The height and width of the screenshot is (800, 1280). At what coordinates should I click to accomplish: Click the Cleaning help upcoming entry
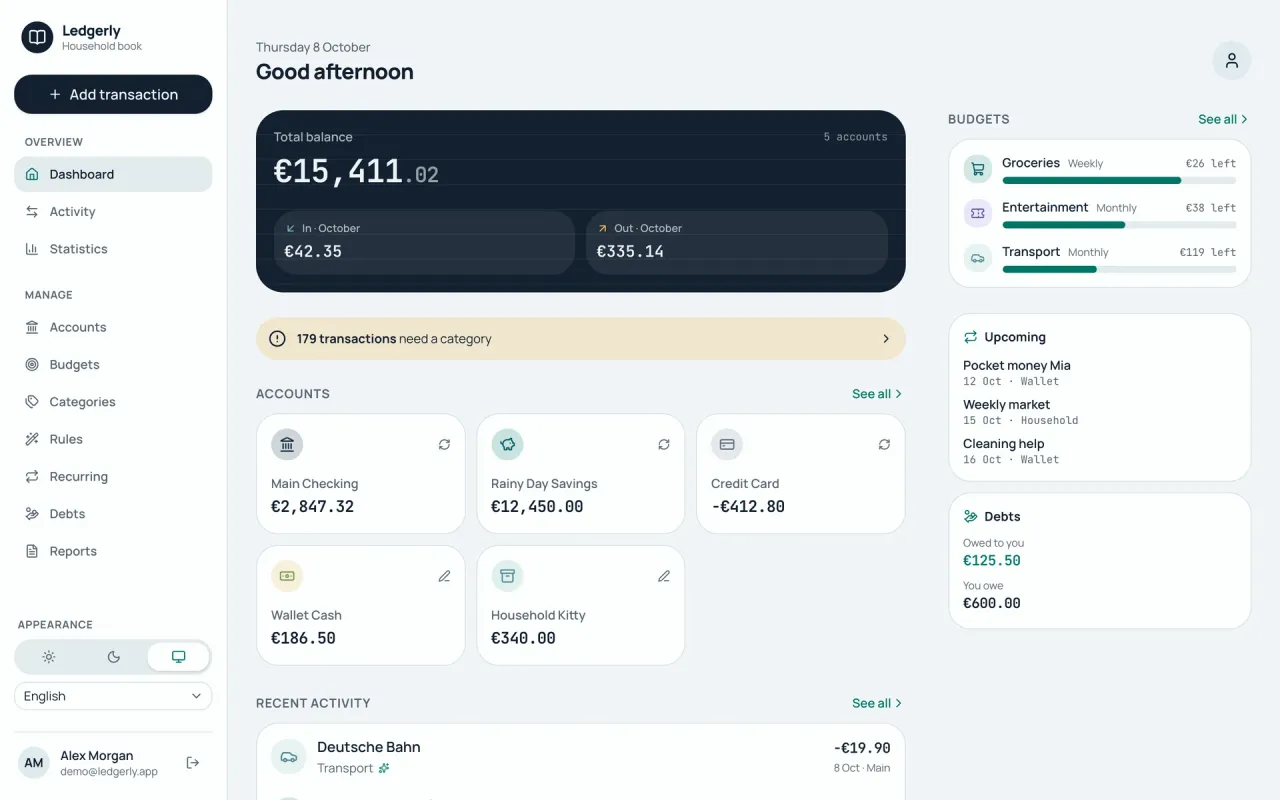(x=1100, y=451)
